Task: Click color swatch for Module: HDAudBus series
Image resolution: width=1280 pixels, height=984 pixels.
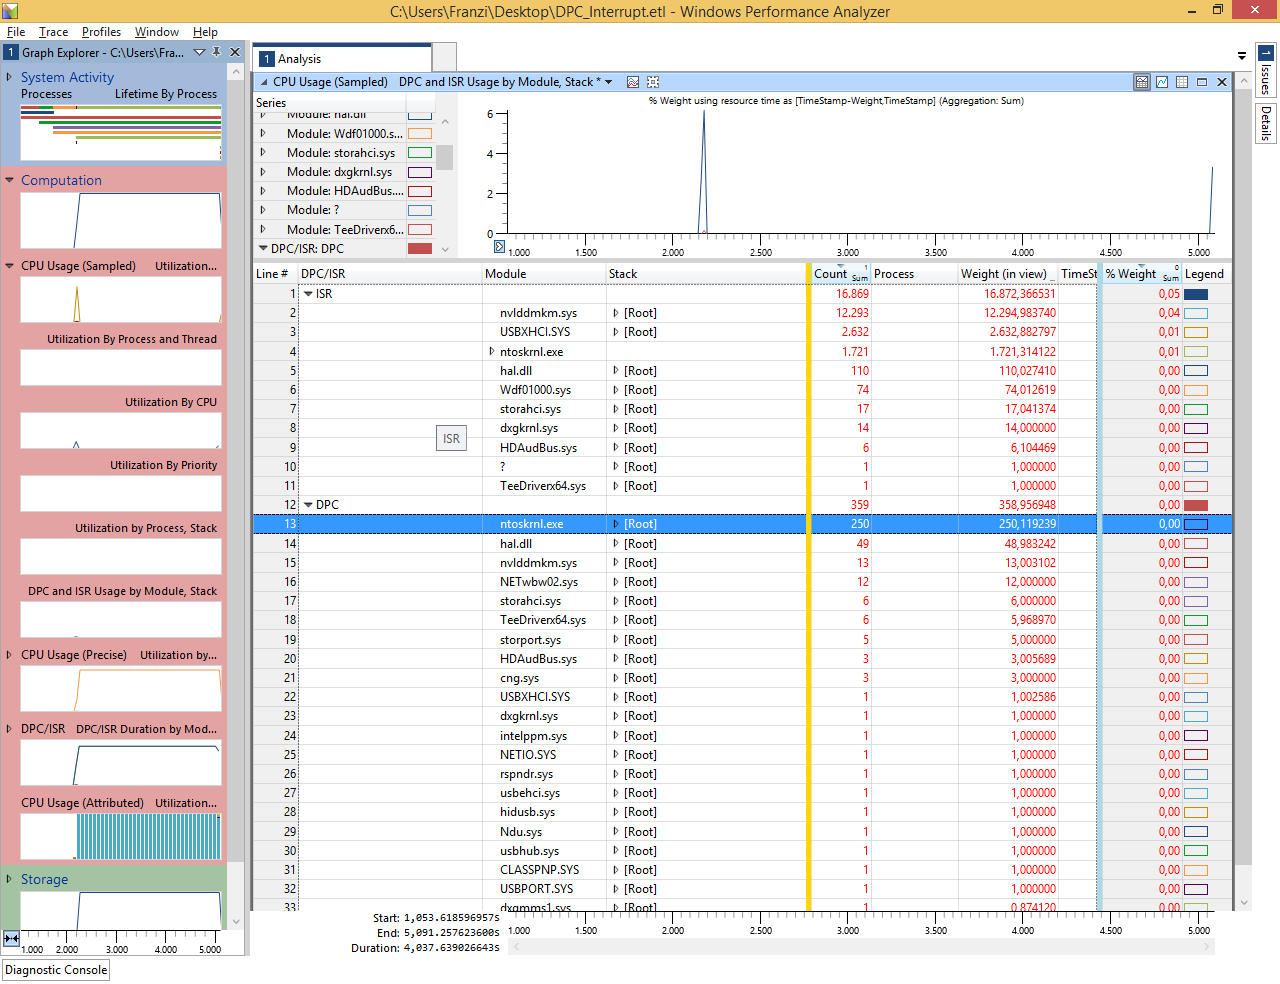Action: tap(420, 191)
